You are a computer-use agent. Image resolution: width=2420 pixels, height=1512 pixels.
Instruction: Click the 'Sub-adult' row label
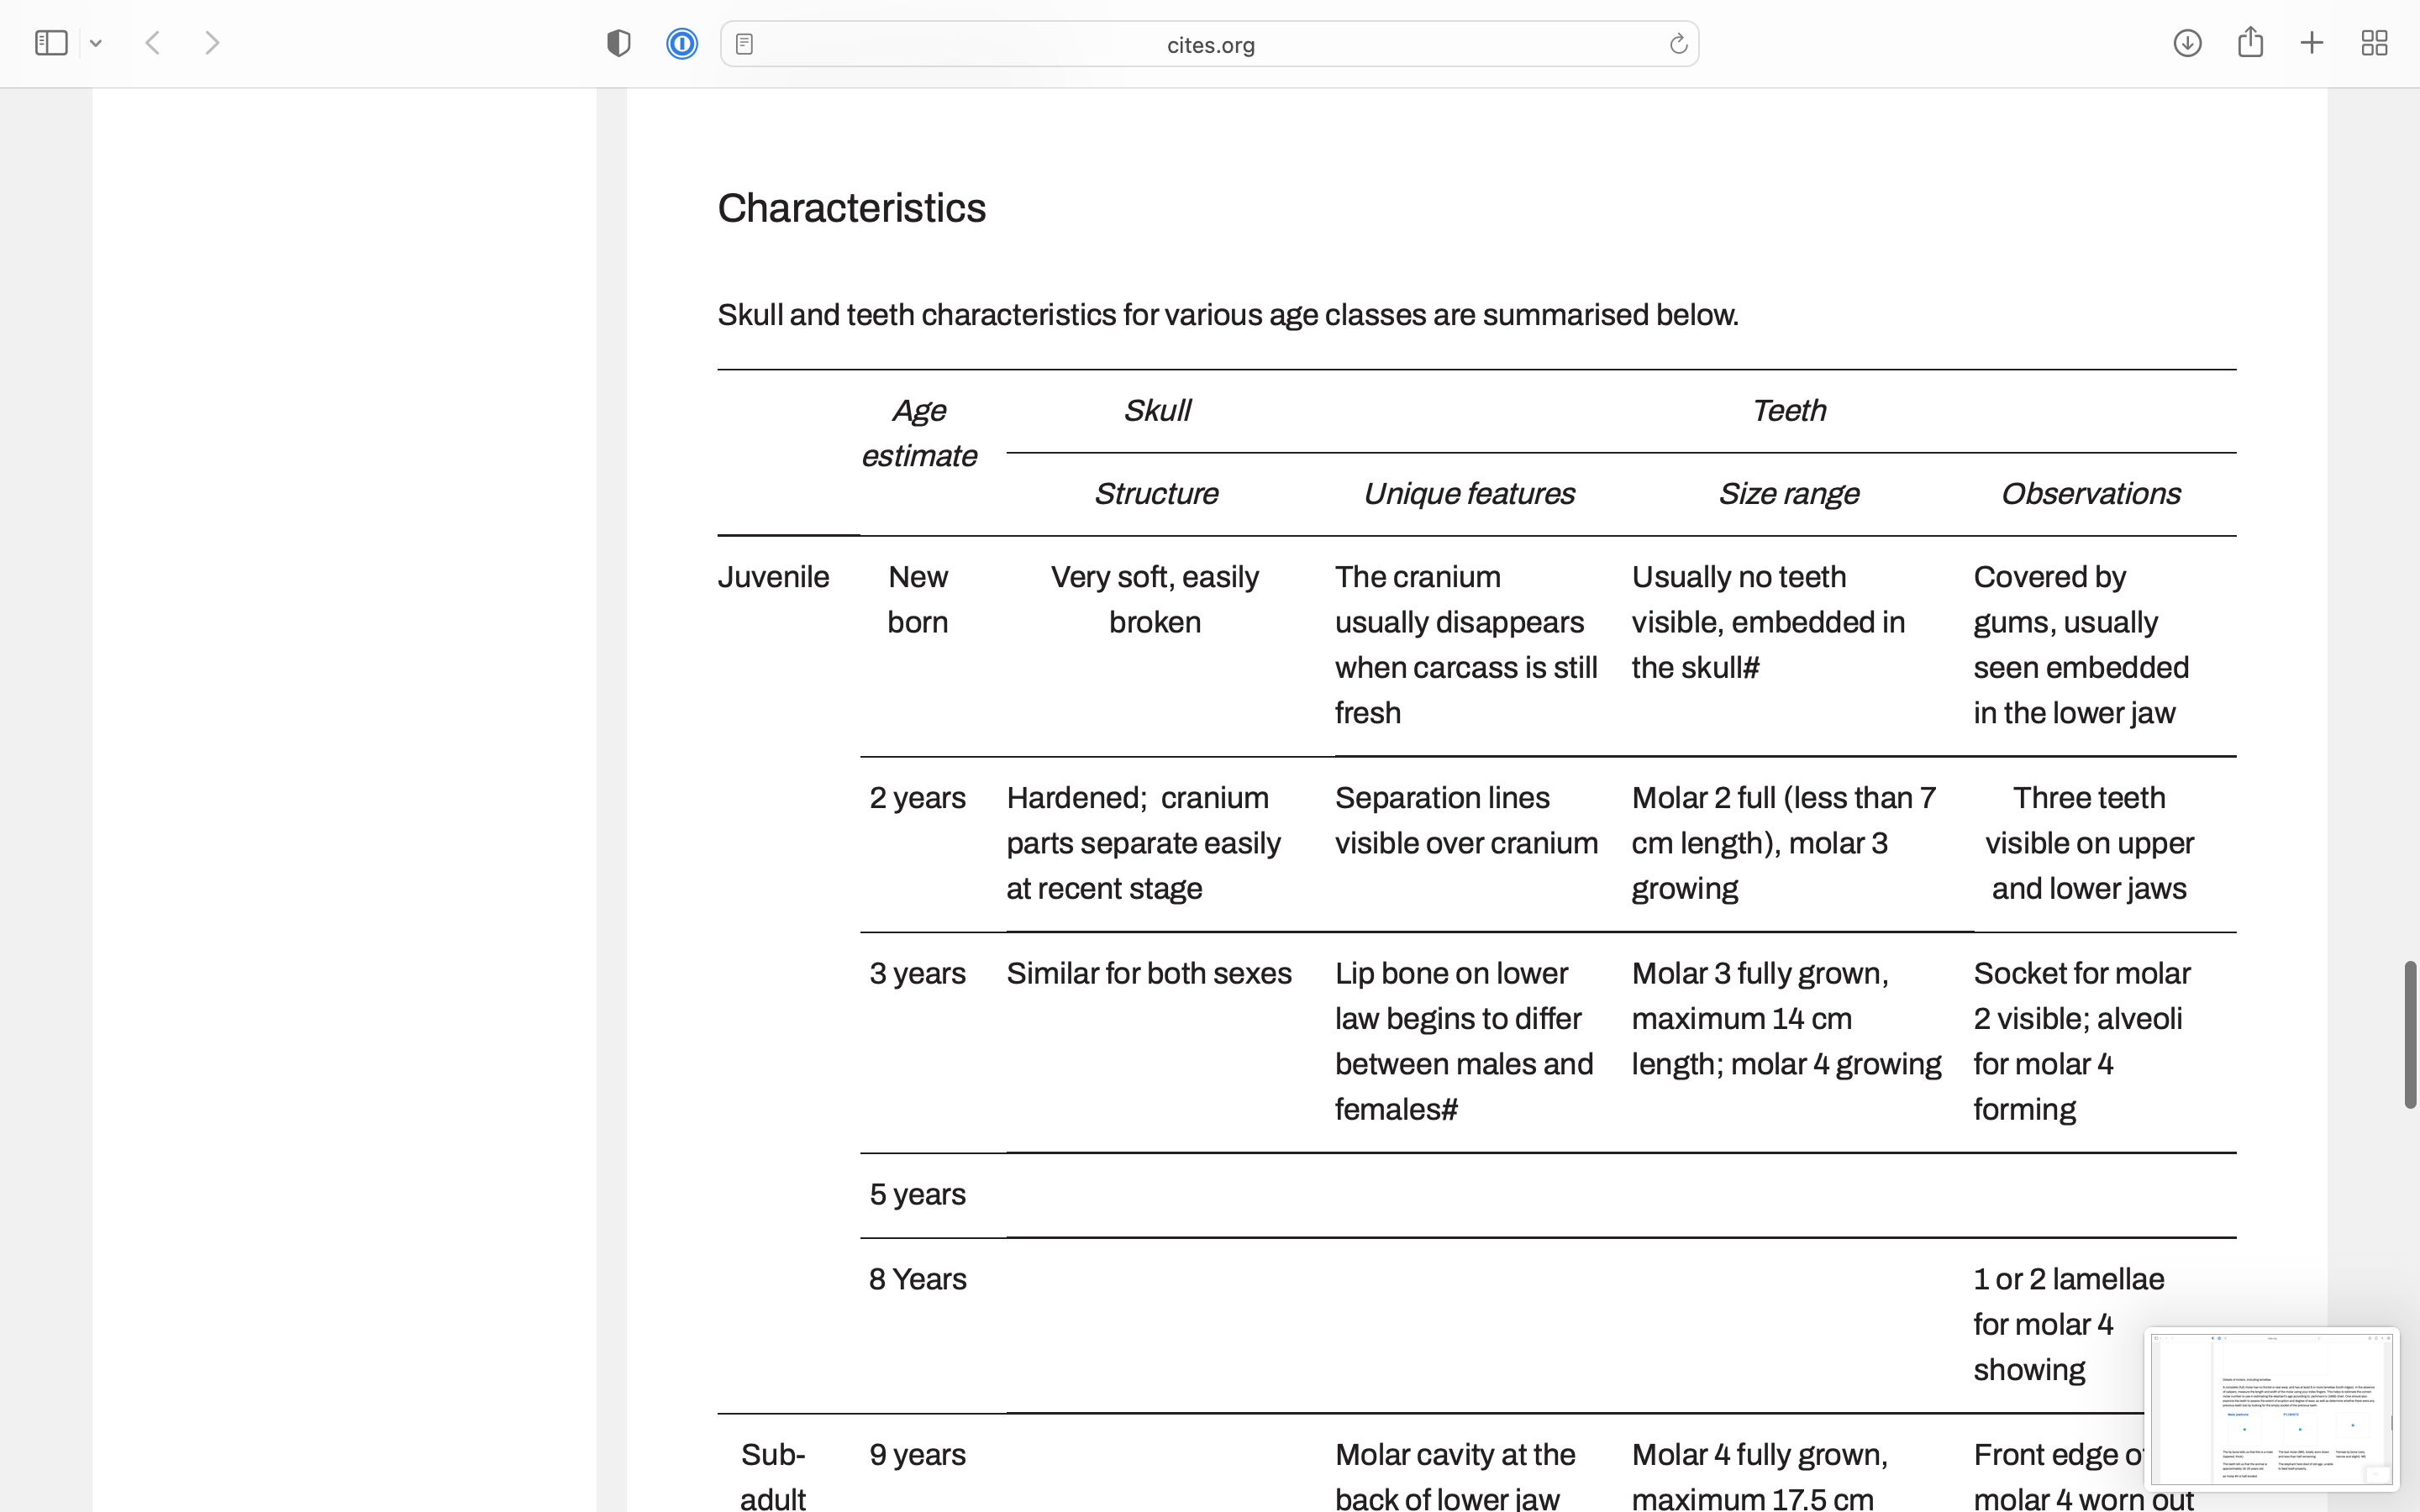[773, 1477]
